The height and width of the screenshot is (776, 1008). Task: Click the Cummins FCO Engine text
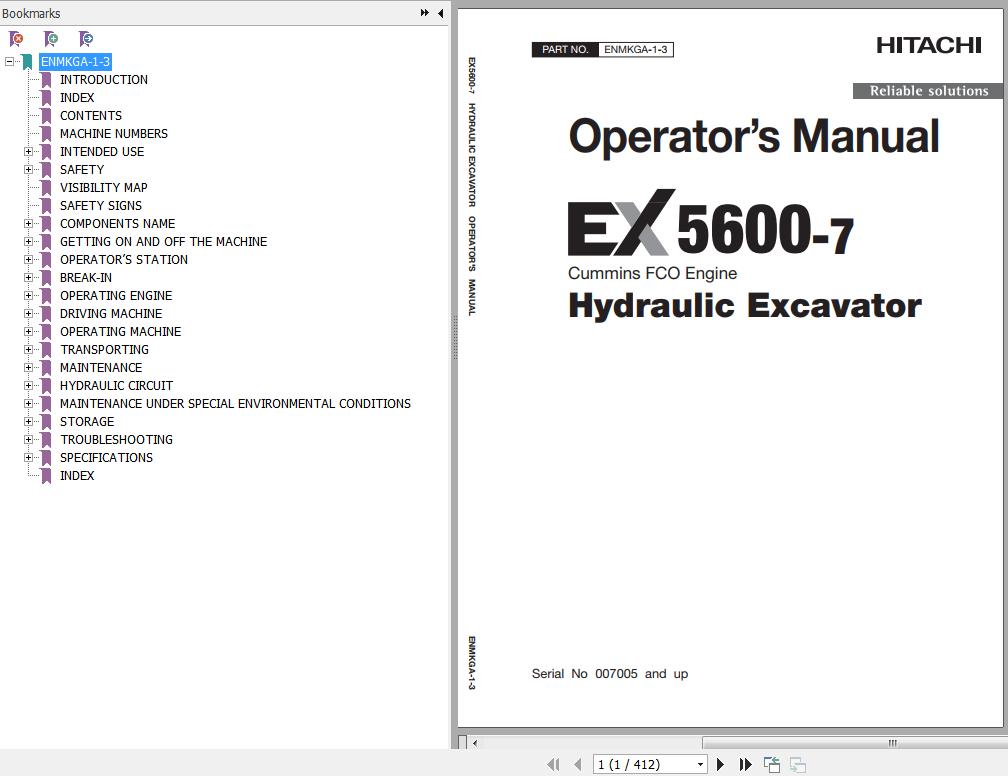[652, 273]
